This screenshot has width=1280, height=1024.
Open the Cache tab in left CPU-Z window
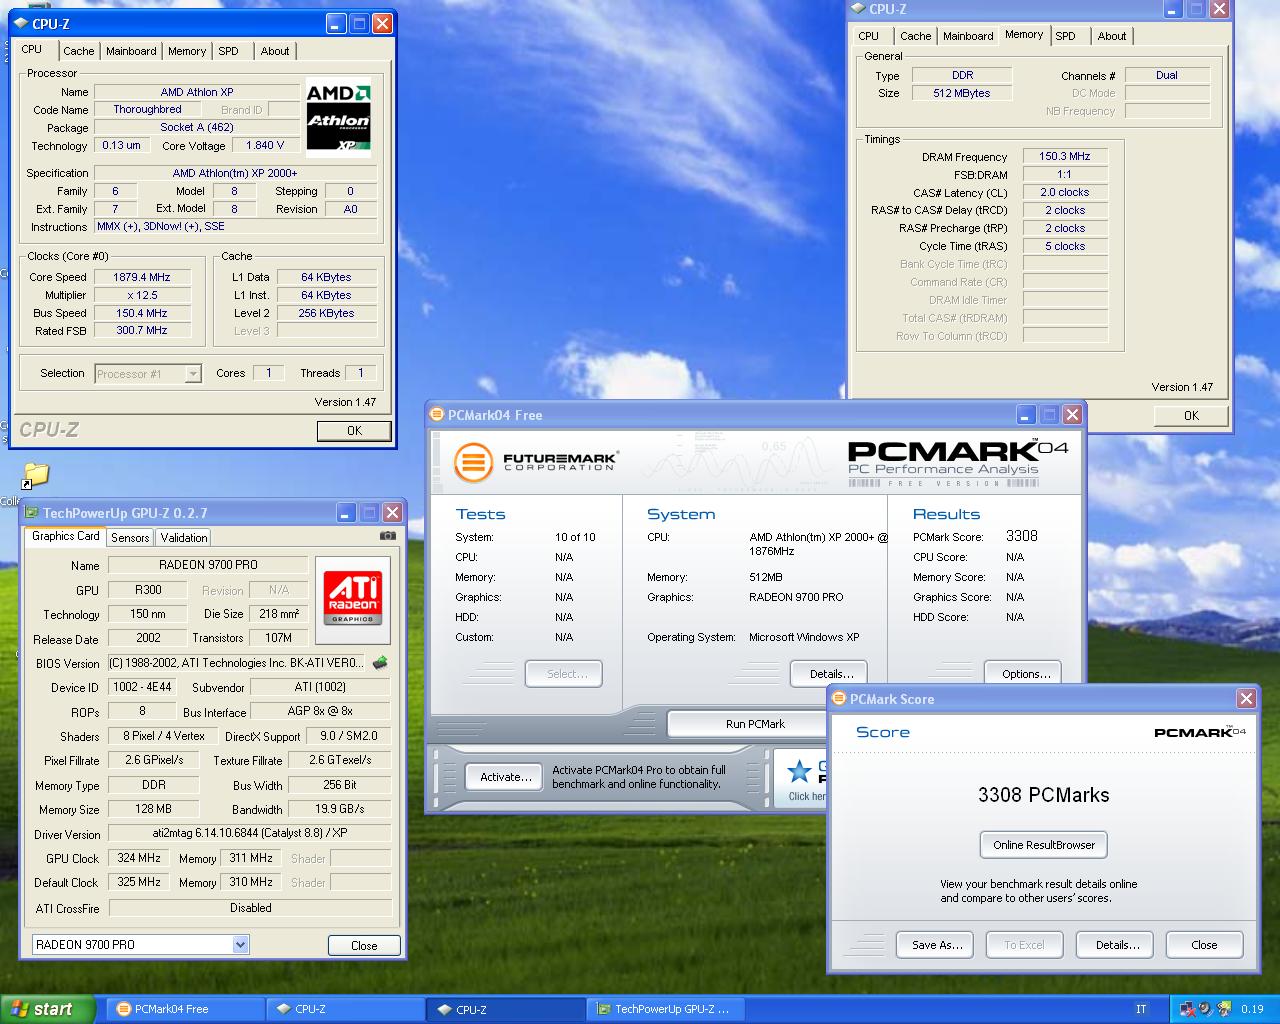click(78, 51)
